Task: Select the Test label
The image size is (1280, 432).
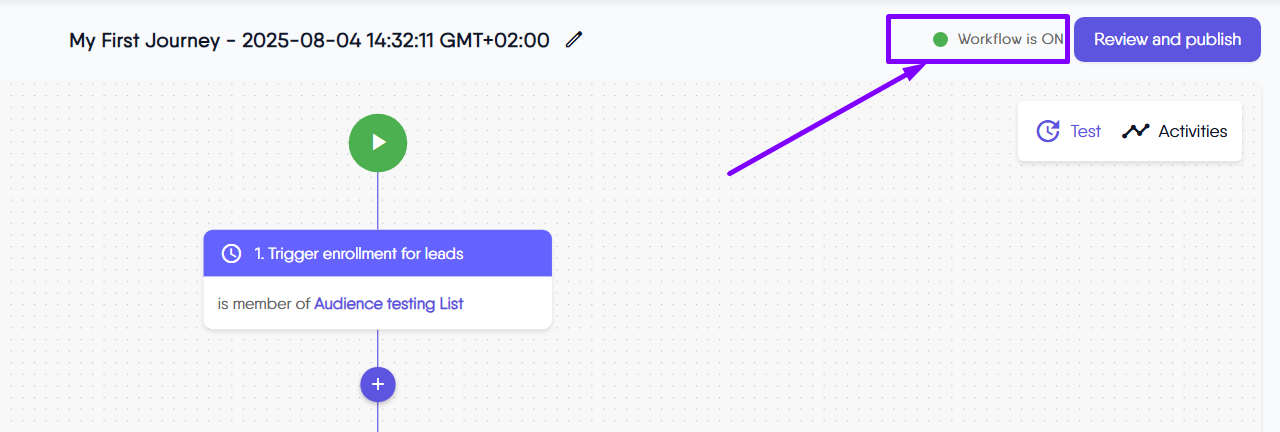Action: (1085, 131)
